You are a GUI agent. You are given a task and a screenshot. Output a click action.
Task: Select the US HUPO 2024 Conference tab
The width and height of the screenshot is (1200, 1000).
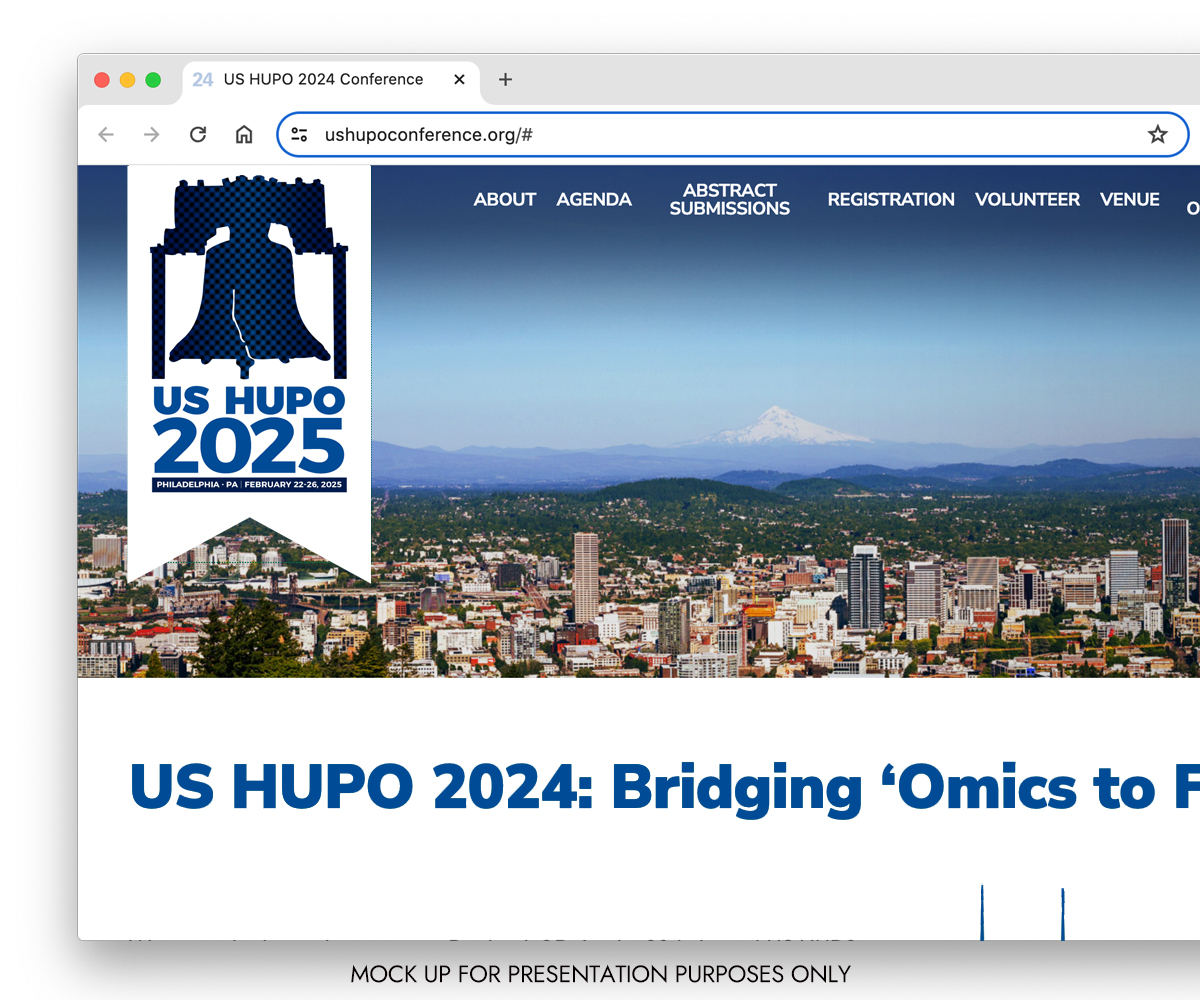tap(331, 81)
